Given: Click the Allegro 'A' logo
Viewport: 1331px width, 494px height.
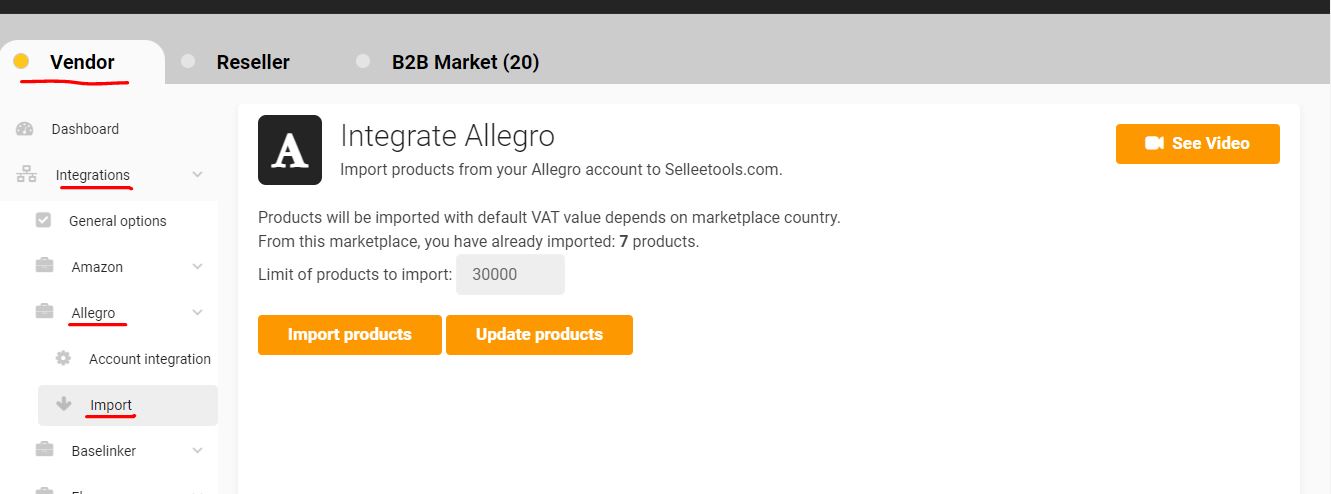Looking at the screenshot, I should (290, 150).
